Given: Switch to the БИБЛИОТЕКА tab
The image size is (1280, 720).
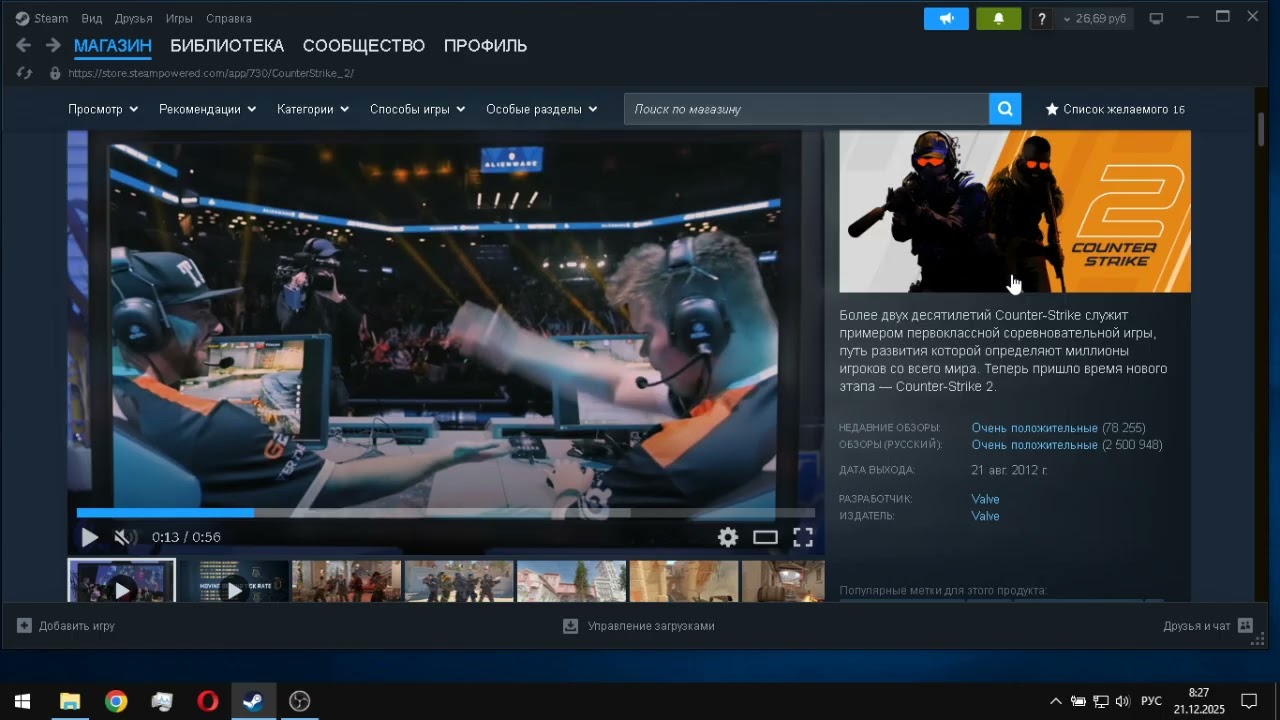Looking at the screenshot, I should click(227, 45).
